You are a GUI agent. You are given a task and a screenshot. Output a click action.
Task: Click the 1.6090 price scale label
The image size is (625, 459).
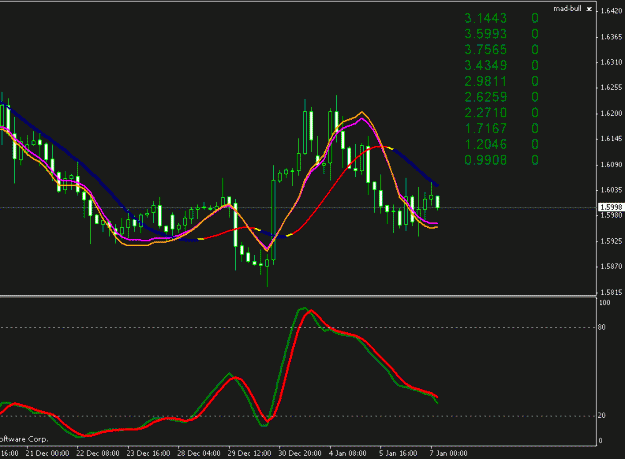coord(611,165)
